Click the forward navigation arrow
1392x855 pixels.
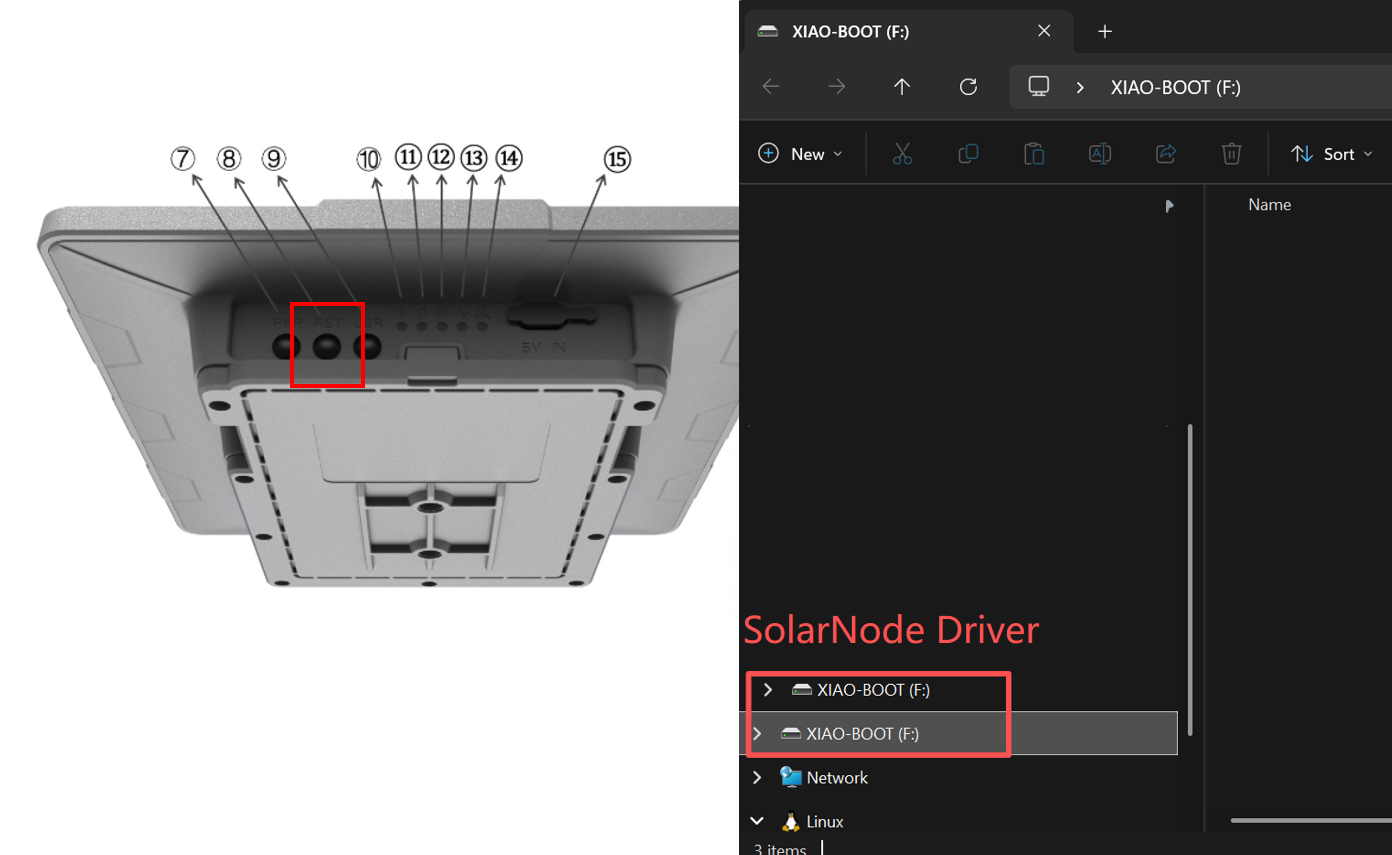[837, 87]
